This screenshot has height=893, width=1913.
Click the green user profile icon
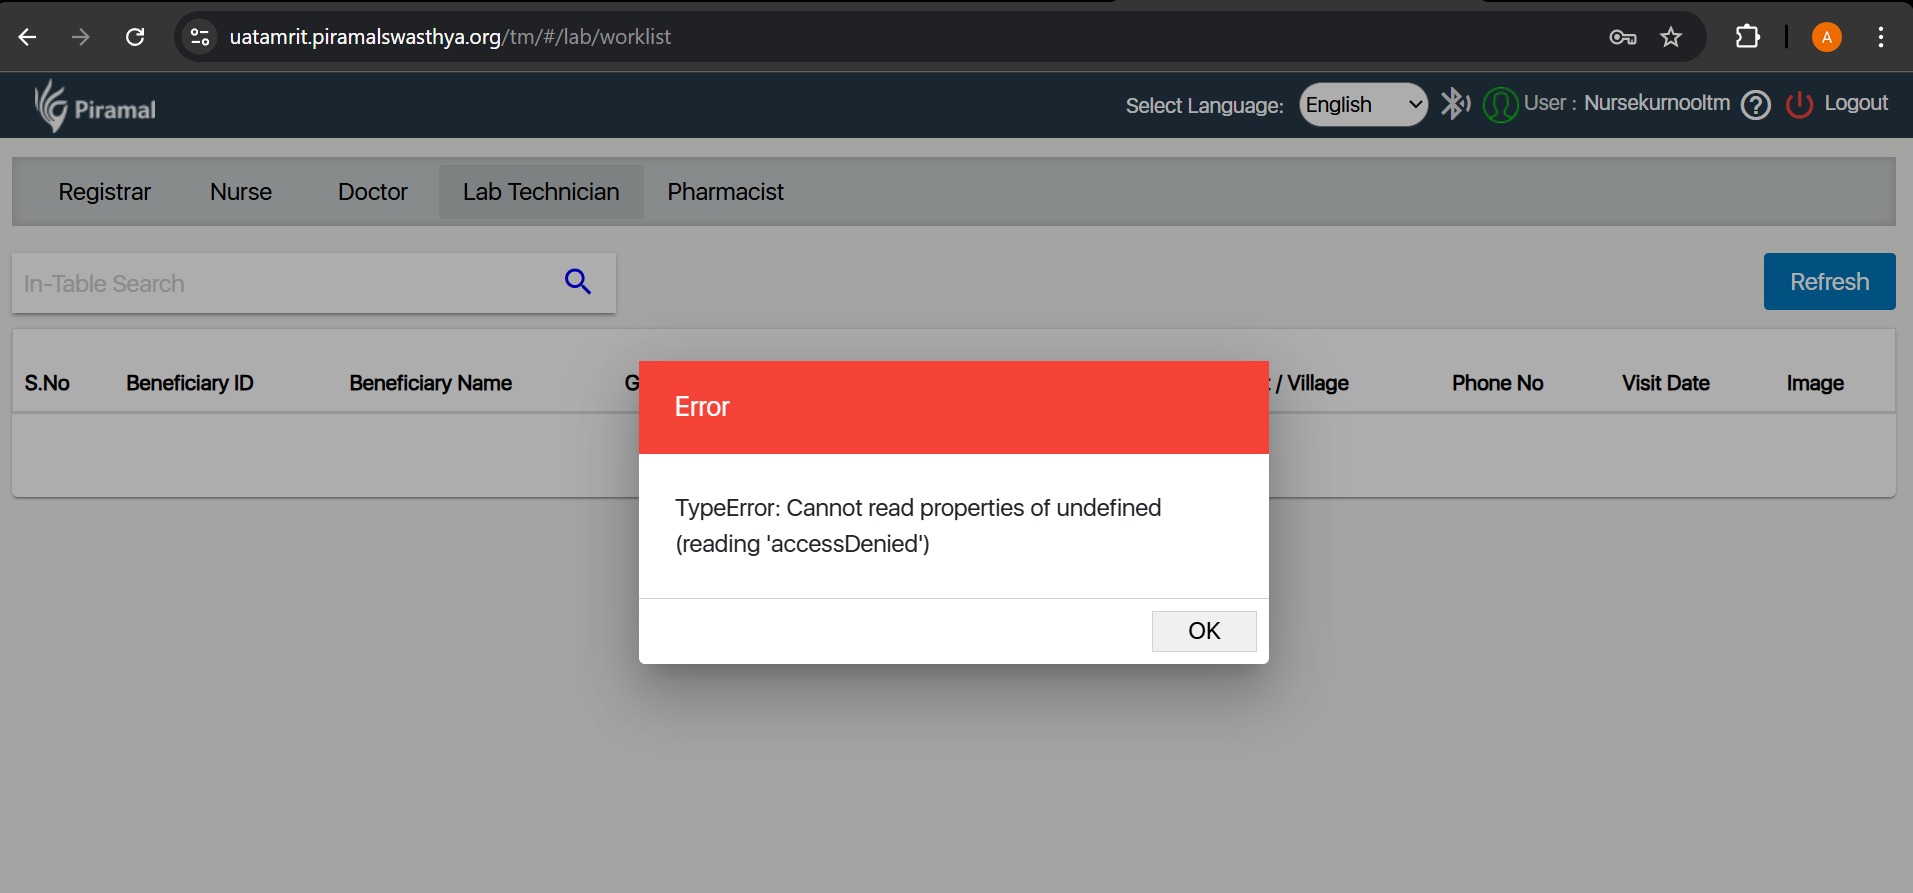(x=1499, y=104)
